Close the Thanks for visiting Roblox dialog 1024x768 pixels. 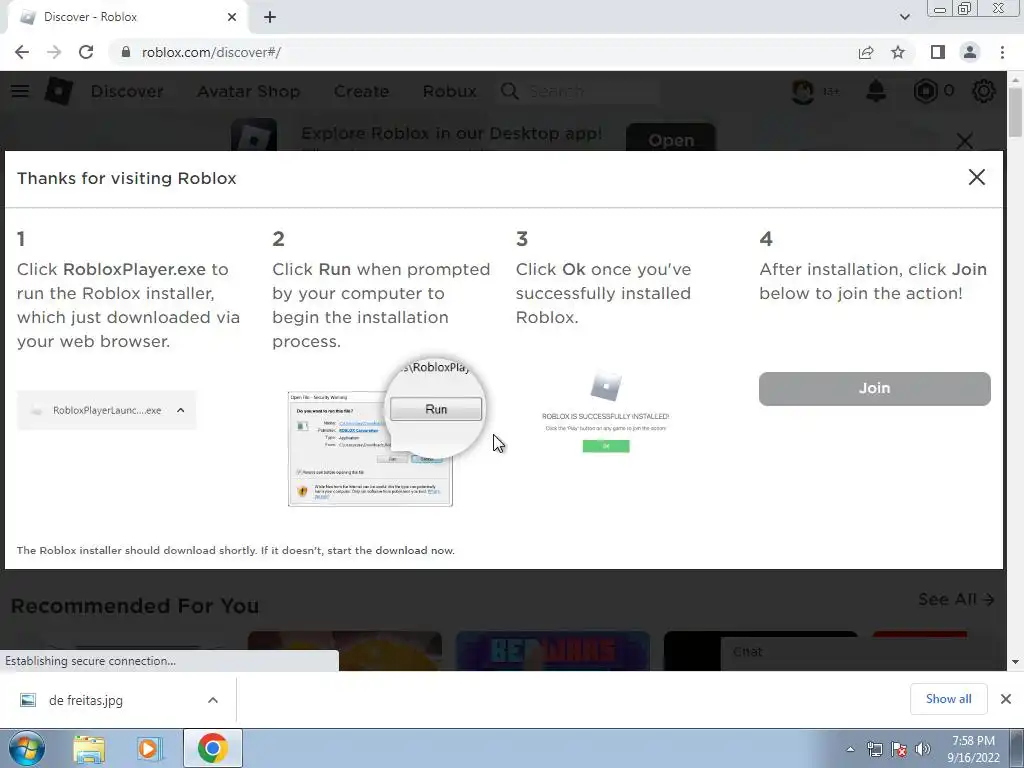976,177
